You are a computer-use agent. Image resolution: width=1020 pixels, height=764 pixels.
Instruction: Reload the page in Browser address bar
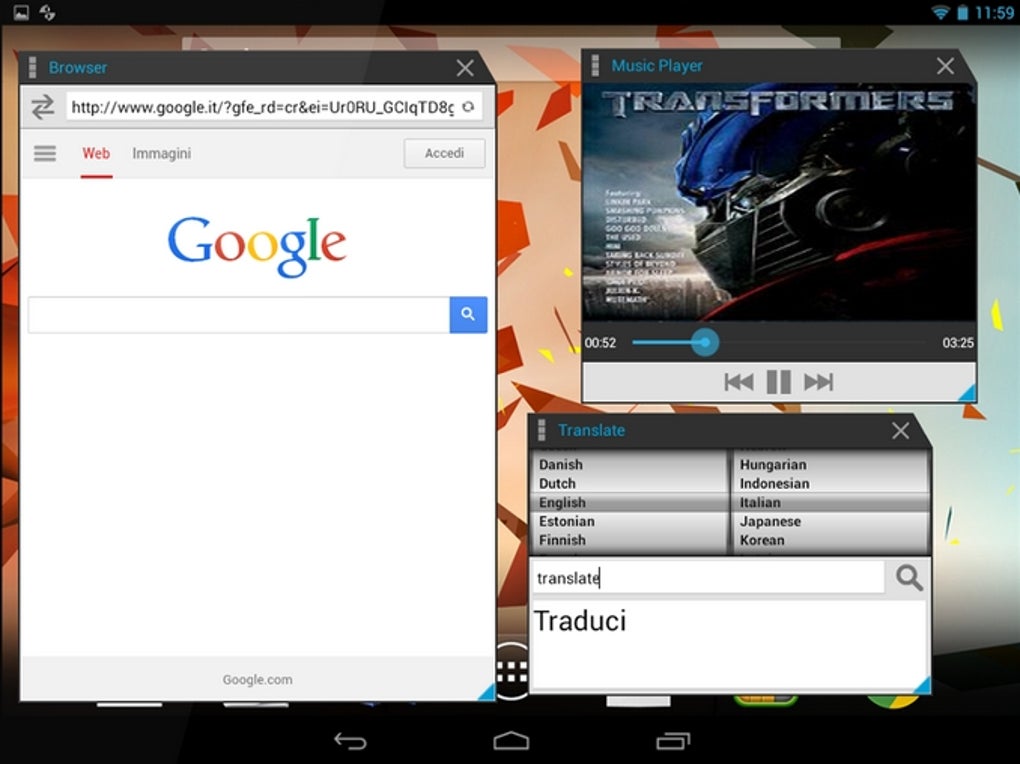[x=468, y=107]
